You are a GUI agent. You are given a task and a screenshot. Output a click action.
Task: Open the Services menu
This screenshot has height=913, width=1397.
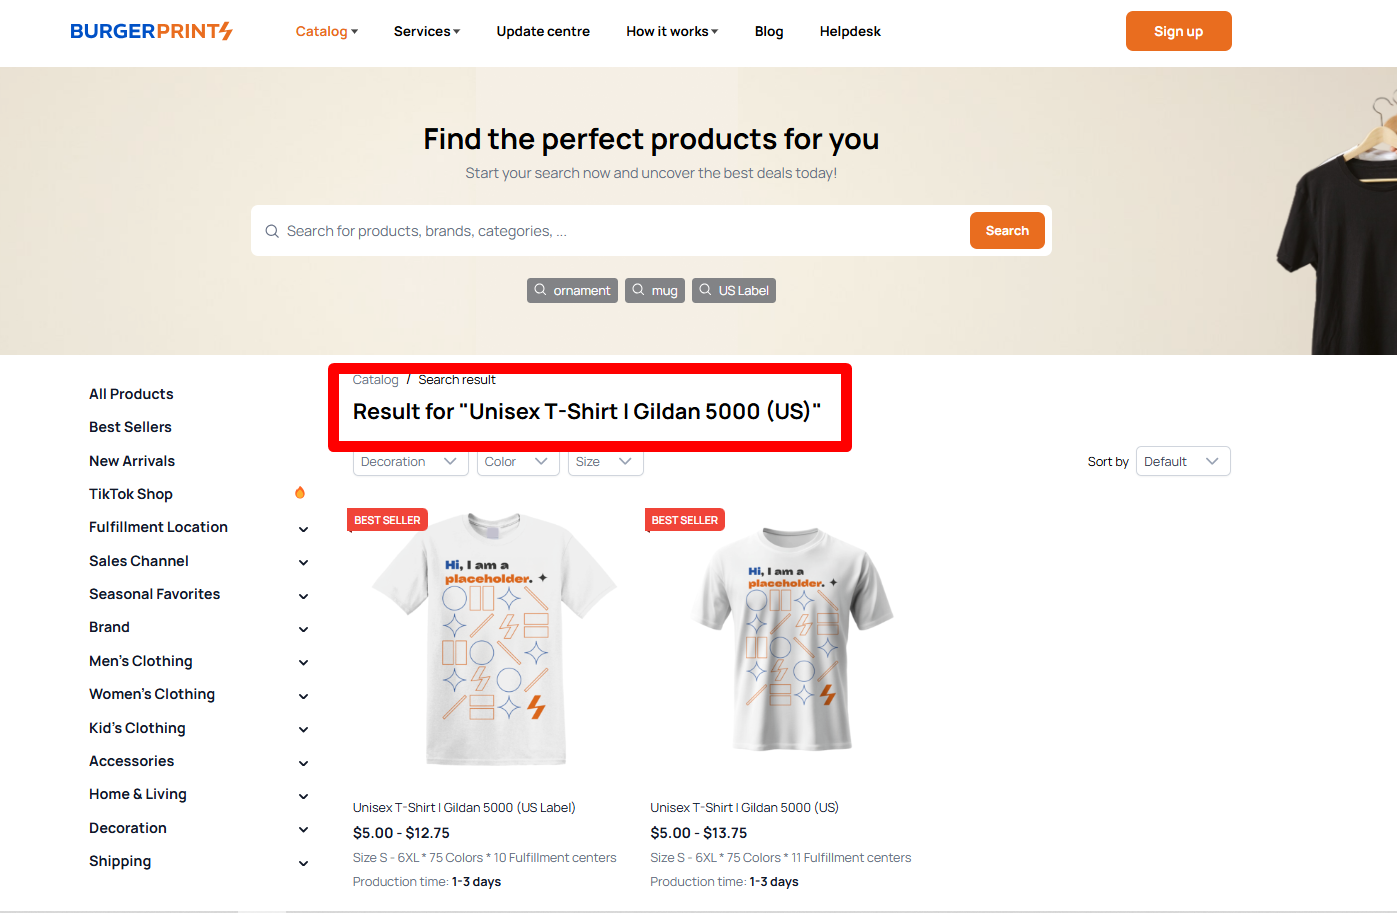[427, 31]
